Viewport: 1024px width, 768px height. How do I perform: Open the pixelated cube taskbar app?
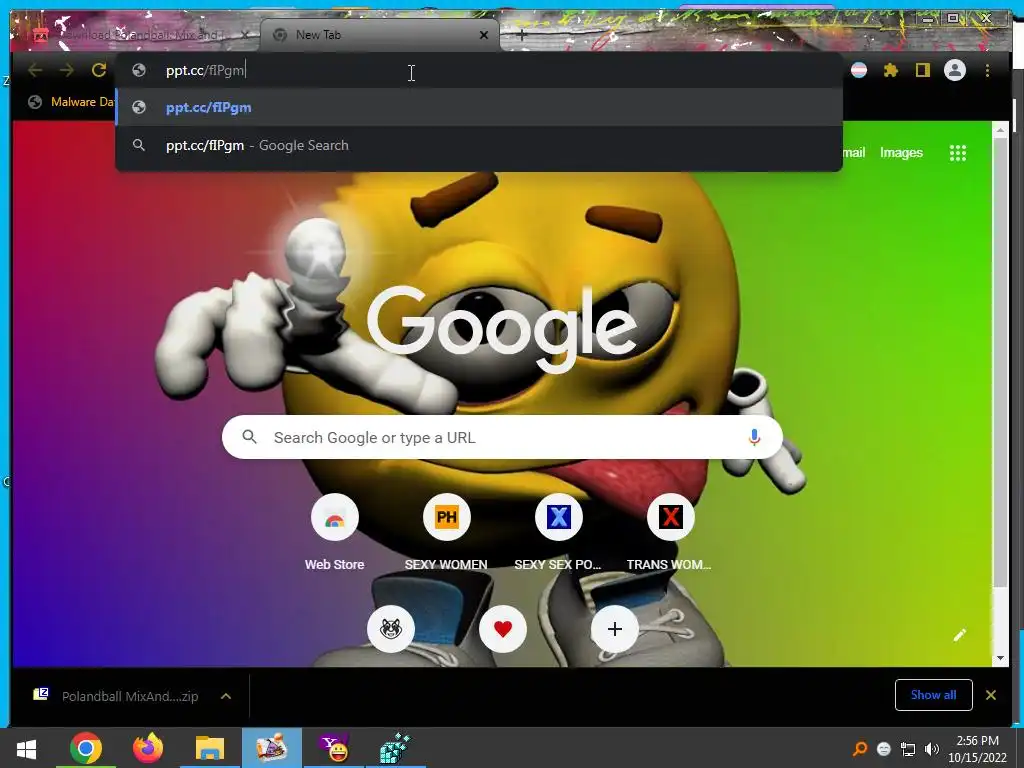396,748
